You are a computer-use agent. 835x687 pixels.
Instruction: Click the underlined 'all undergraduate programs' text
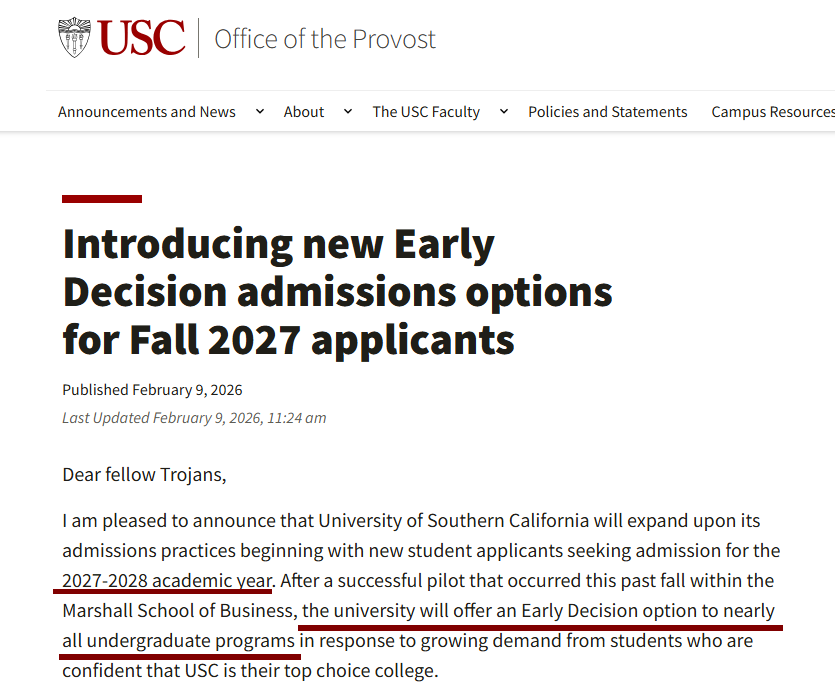[x=179, y=640]
